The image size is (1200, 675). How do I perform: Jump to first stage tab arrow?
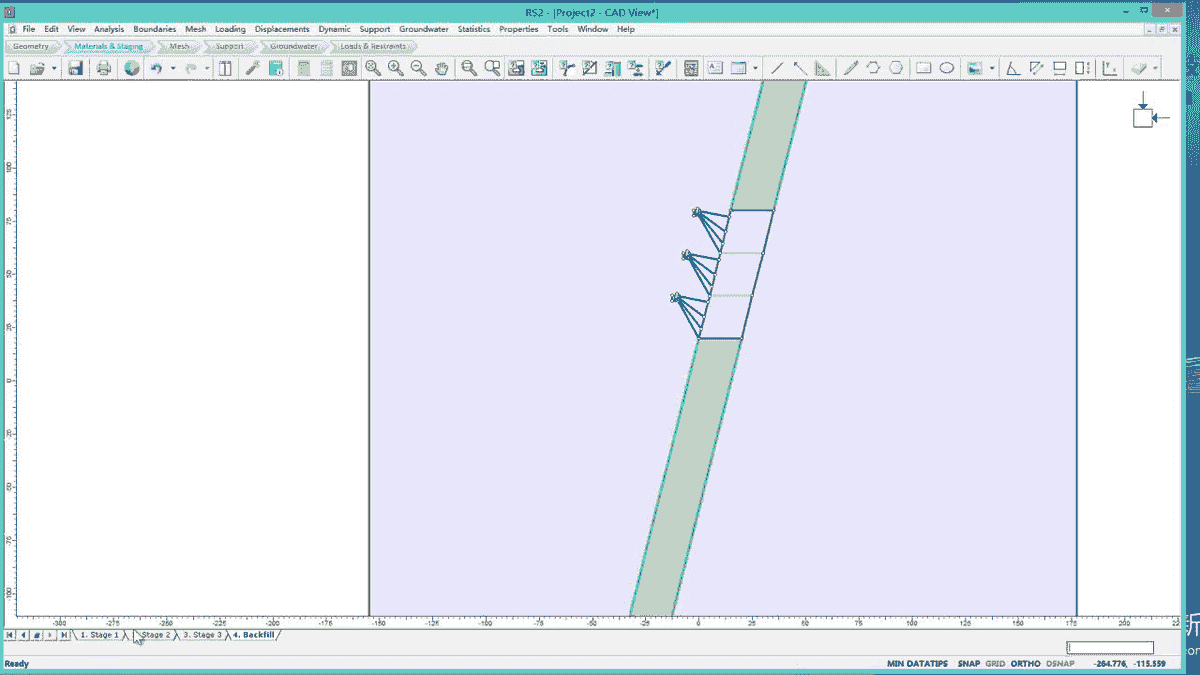click(x=10, y=635)
